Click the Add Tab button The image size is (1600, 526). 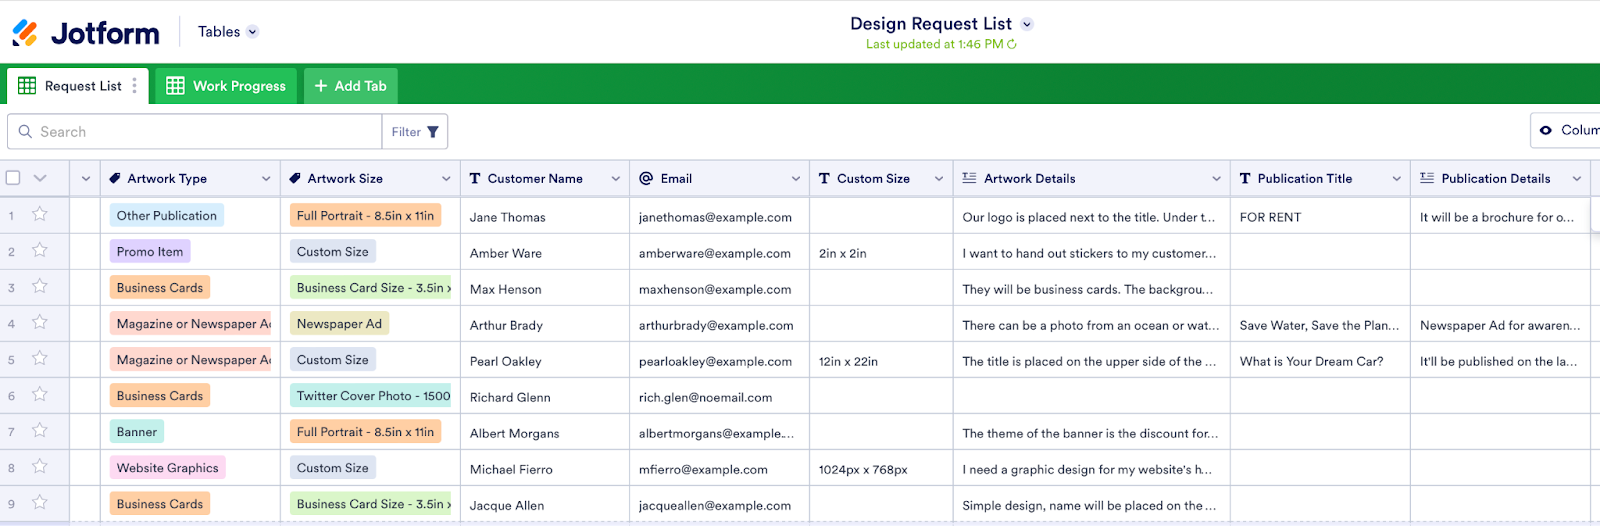tap(351, 86)
